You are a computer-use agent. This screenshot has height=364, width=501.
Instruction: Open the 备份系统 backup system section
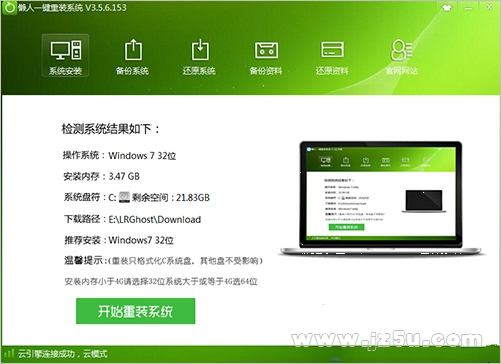coord(132,56)
